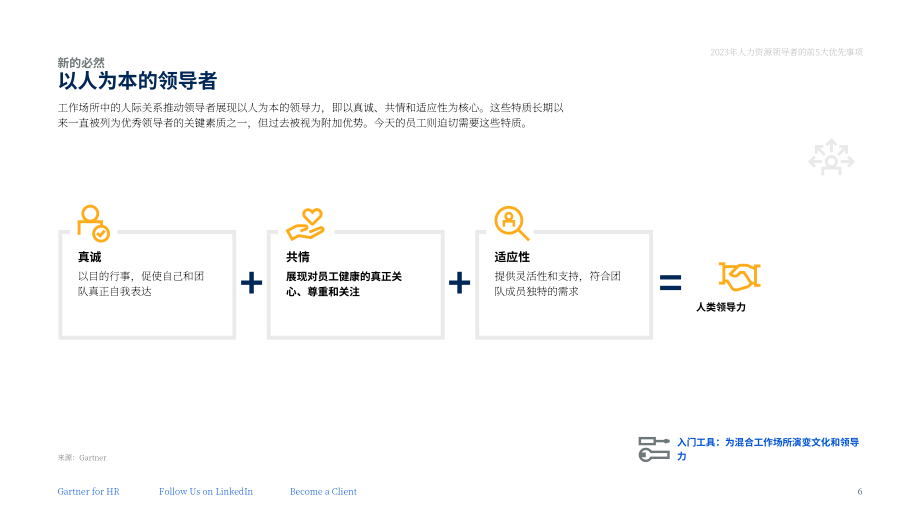The width and height of the screenshot is (920, 518).
Task: Click the description starting 提供灵活性和支持
Action: coord(557,283)
